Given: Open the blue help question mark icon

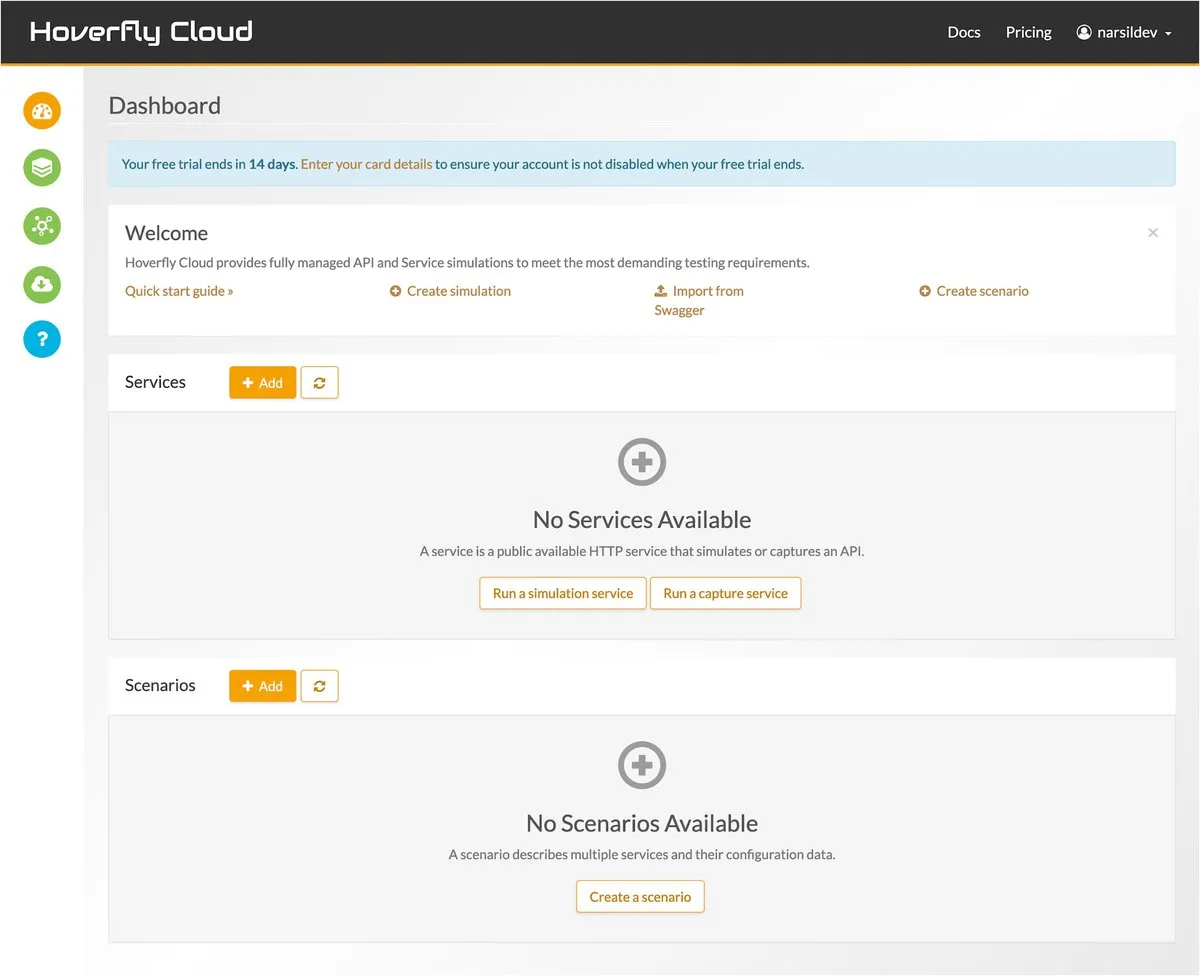Looking at the screenshot, I should click(x=42, y=340).
